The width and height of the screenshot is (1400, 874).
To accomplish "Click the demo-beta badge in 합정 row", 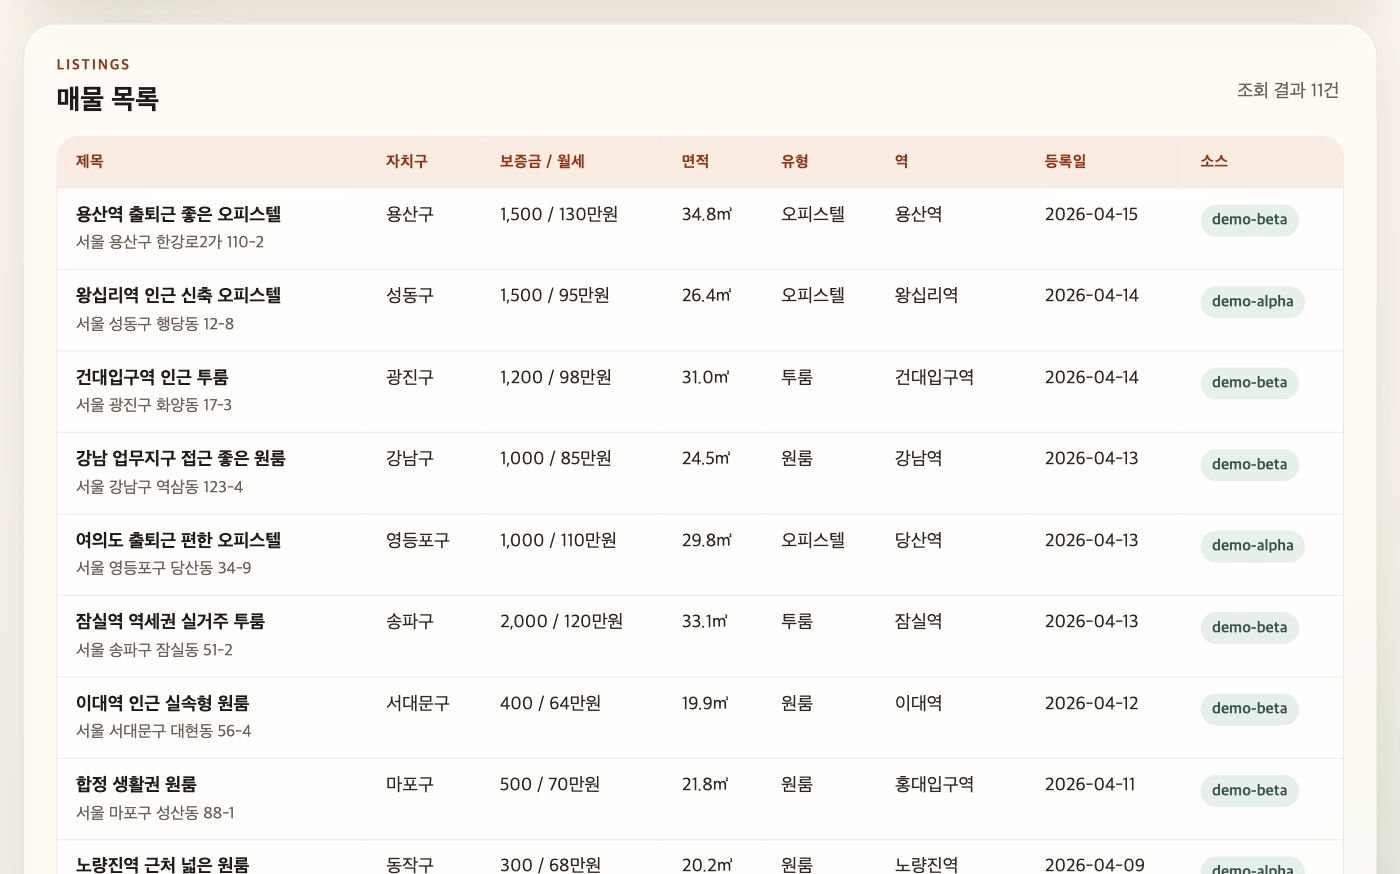I will point(1249,791).
